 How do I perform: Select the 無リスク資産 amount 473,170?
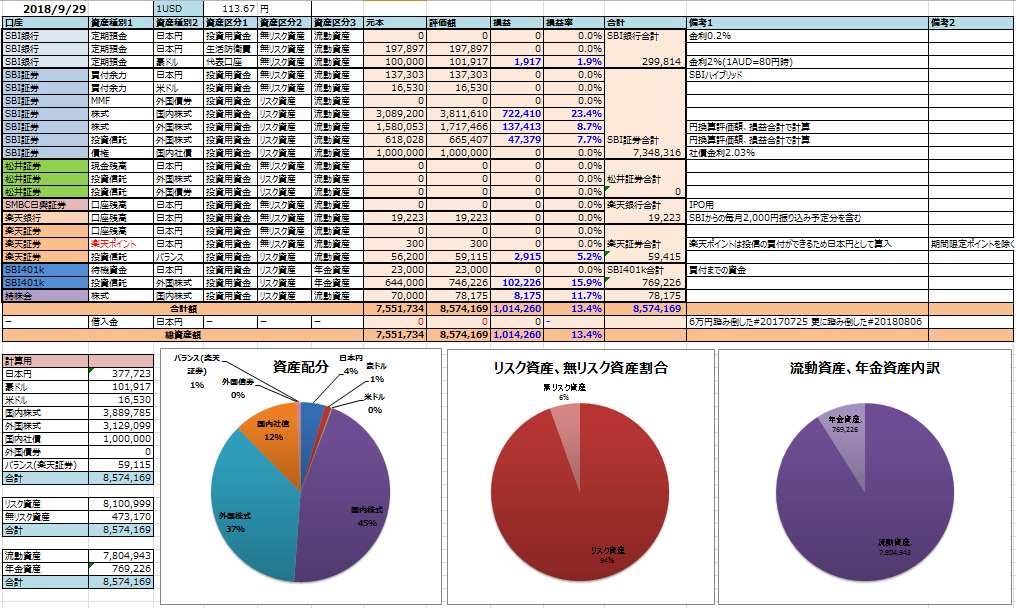(121, 517)
